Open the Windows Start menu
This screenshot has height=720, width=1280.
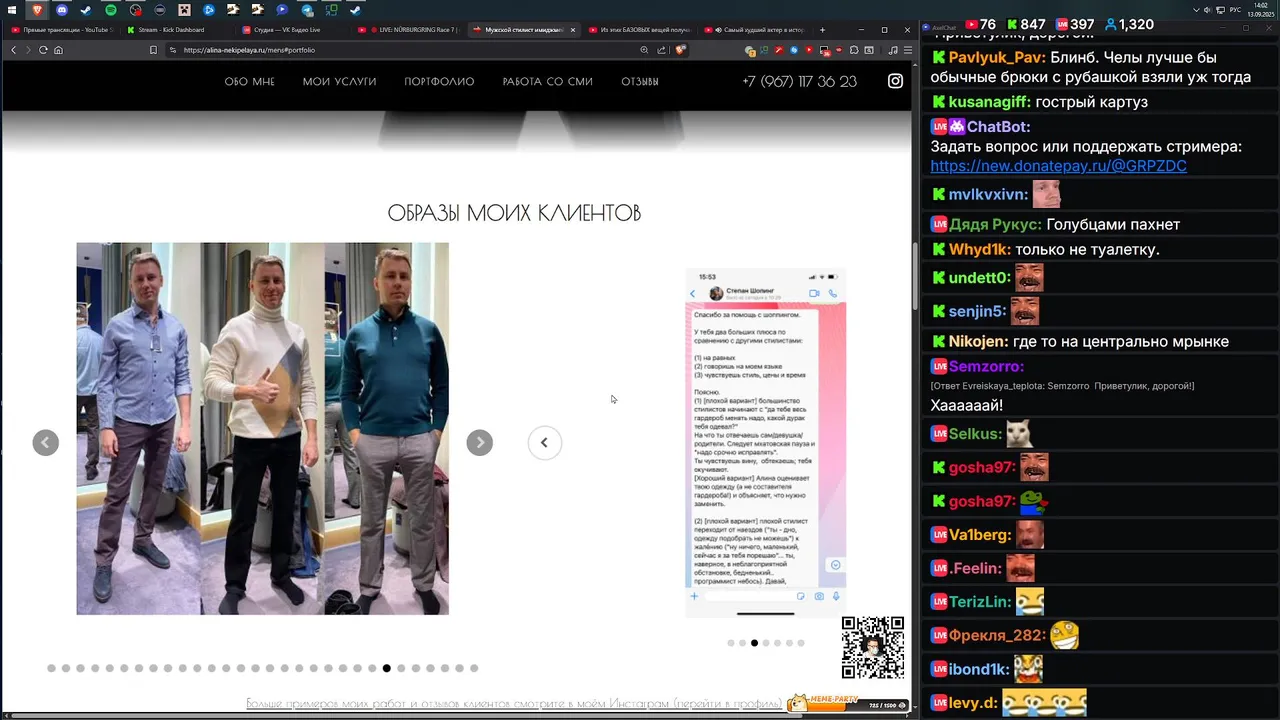point(13,10)
